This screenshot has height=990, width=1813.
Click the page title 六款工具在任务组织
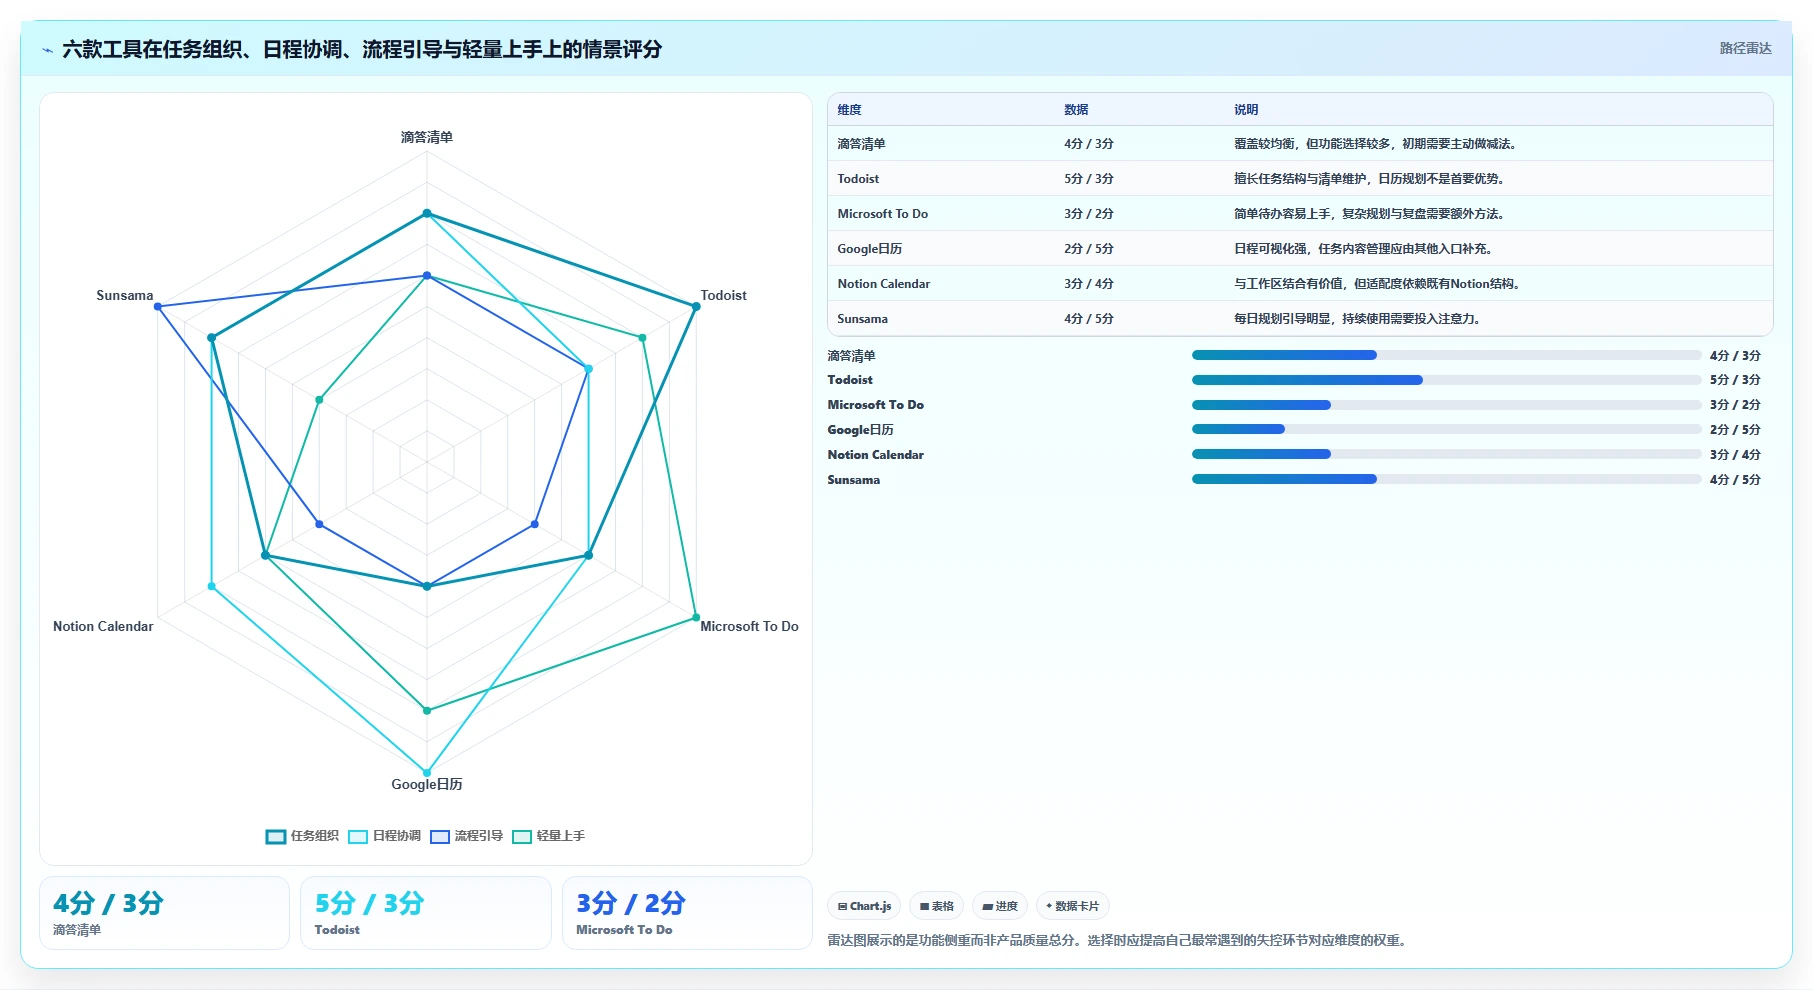coord(362,49)
